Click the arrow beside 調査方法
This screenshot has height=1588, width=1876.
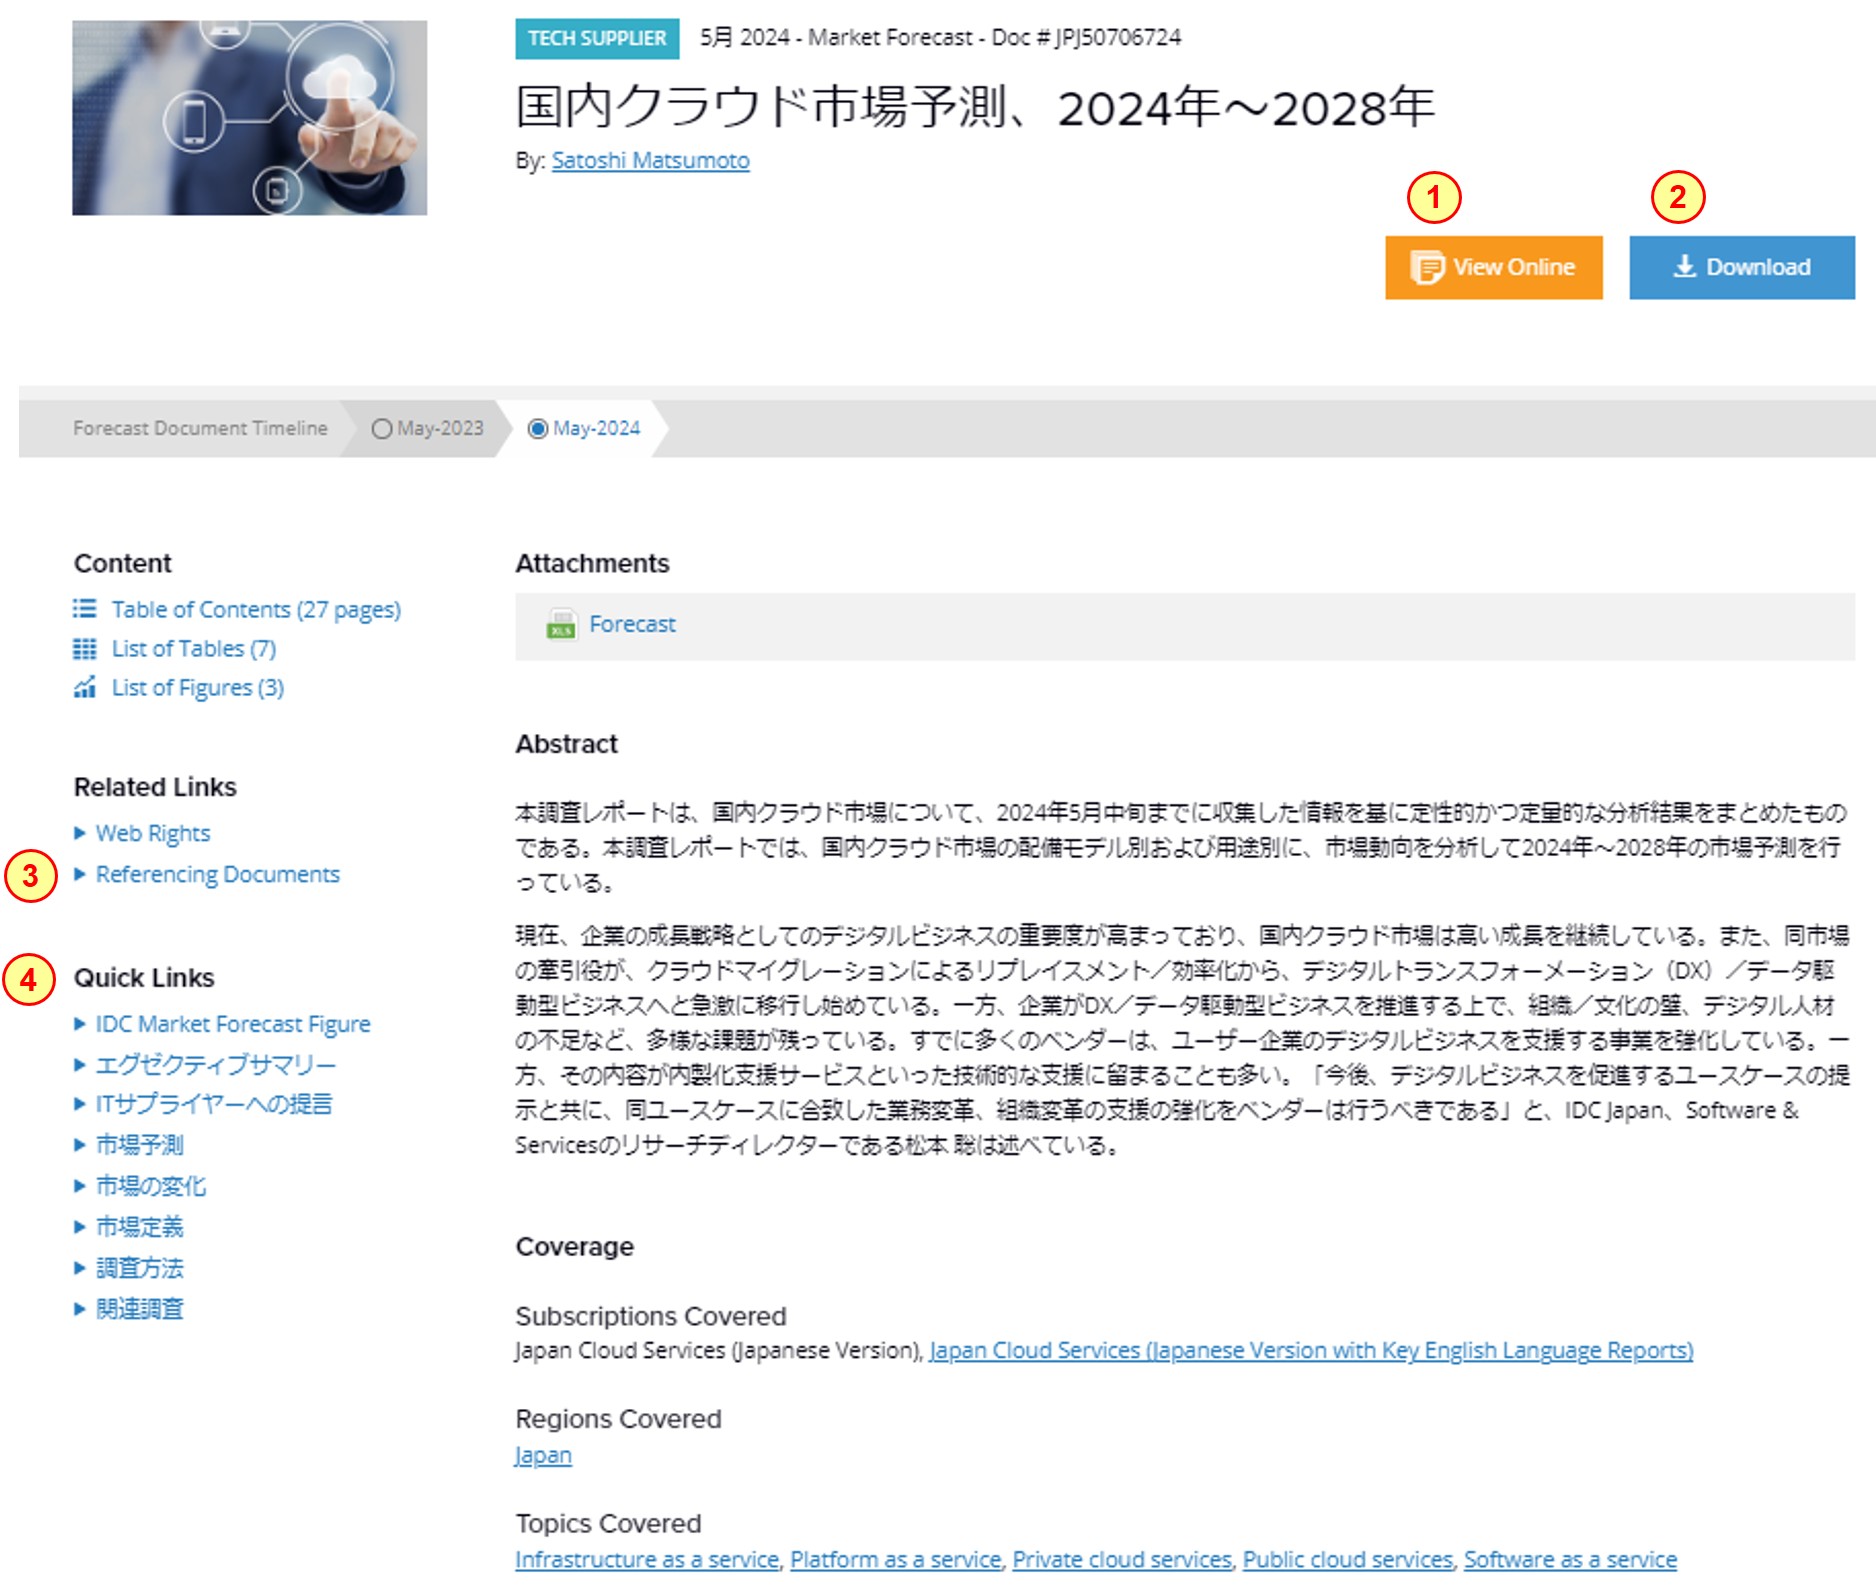(x=80, y=1268)
